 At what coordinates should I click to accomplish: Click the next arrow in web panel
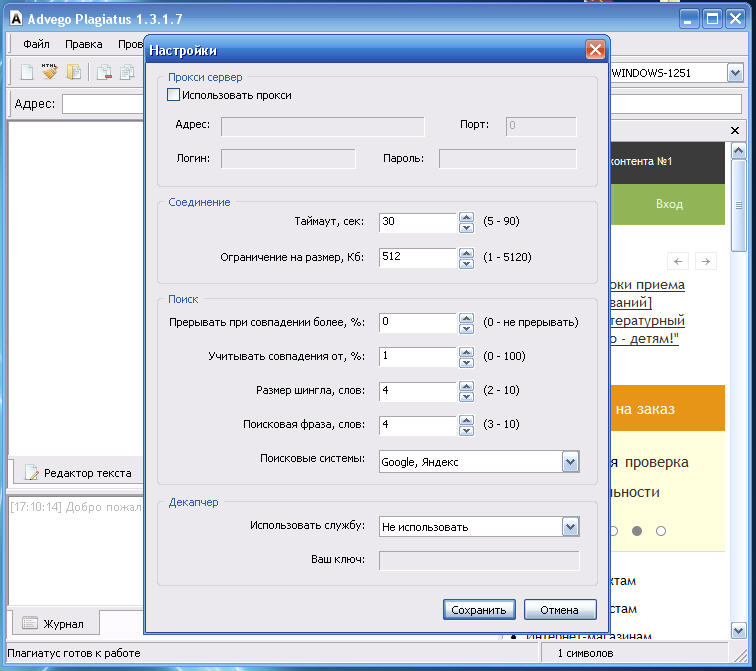click(x=706, y=261)
